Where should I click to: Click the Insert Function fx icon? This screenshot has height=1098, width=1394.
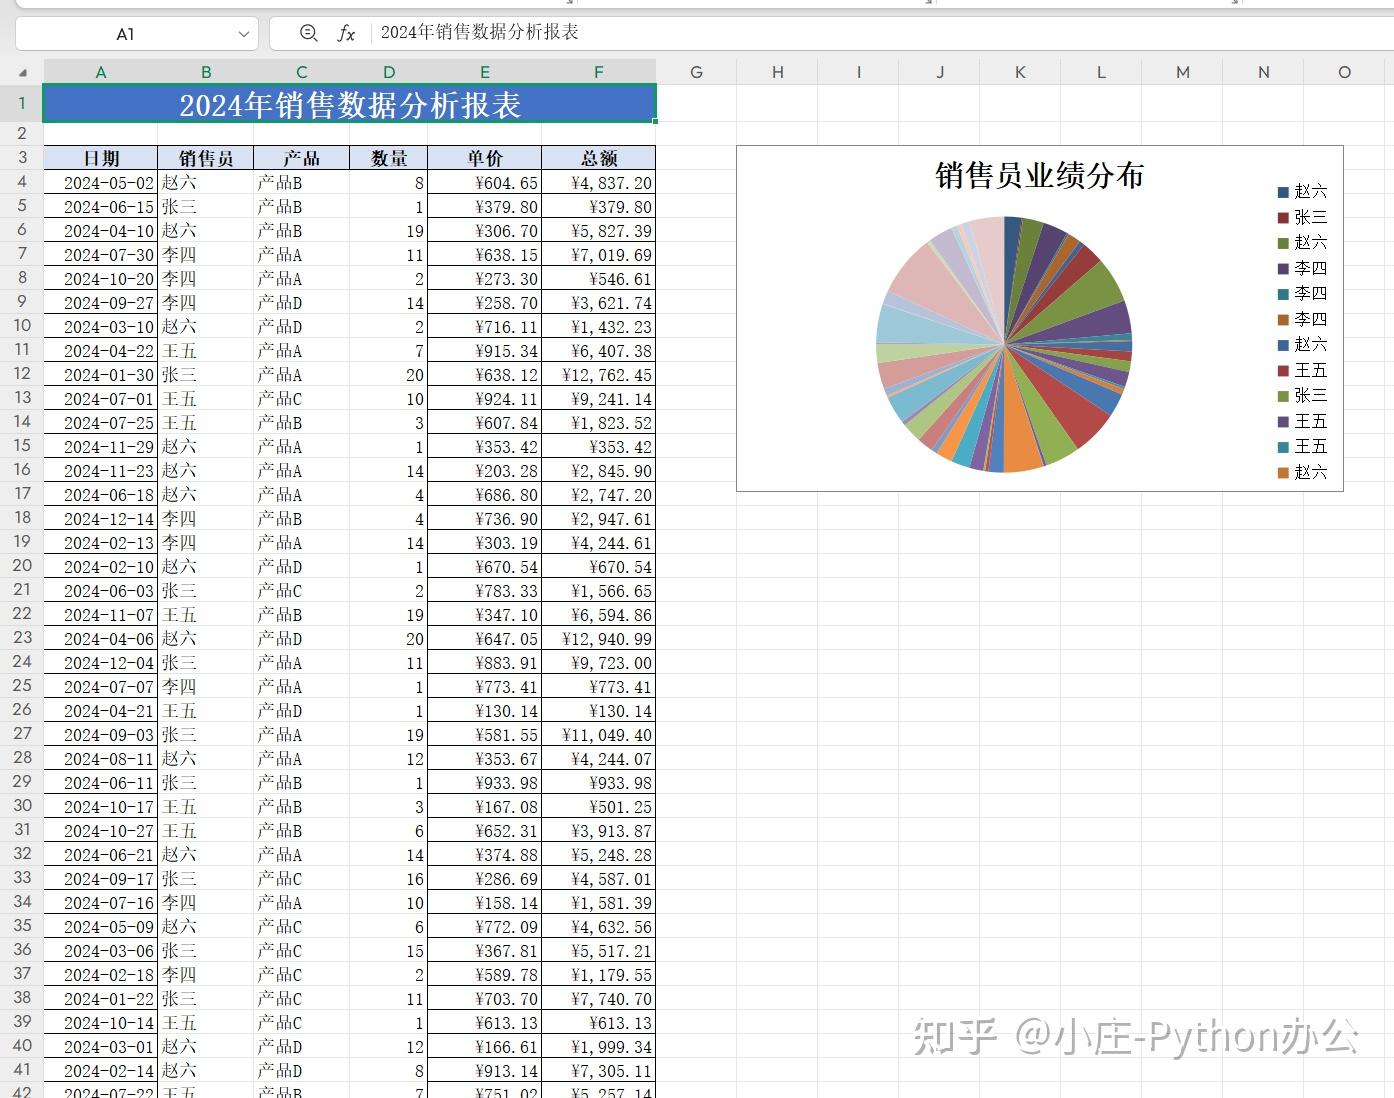345,33
